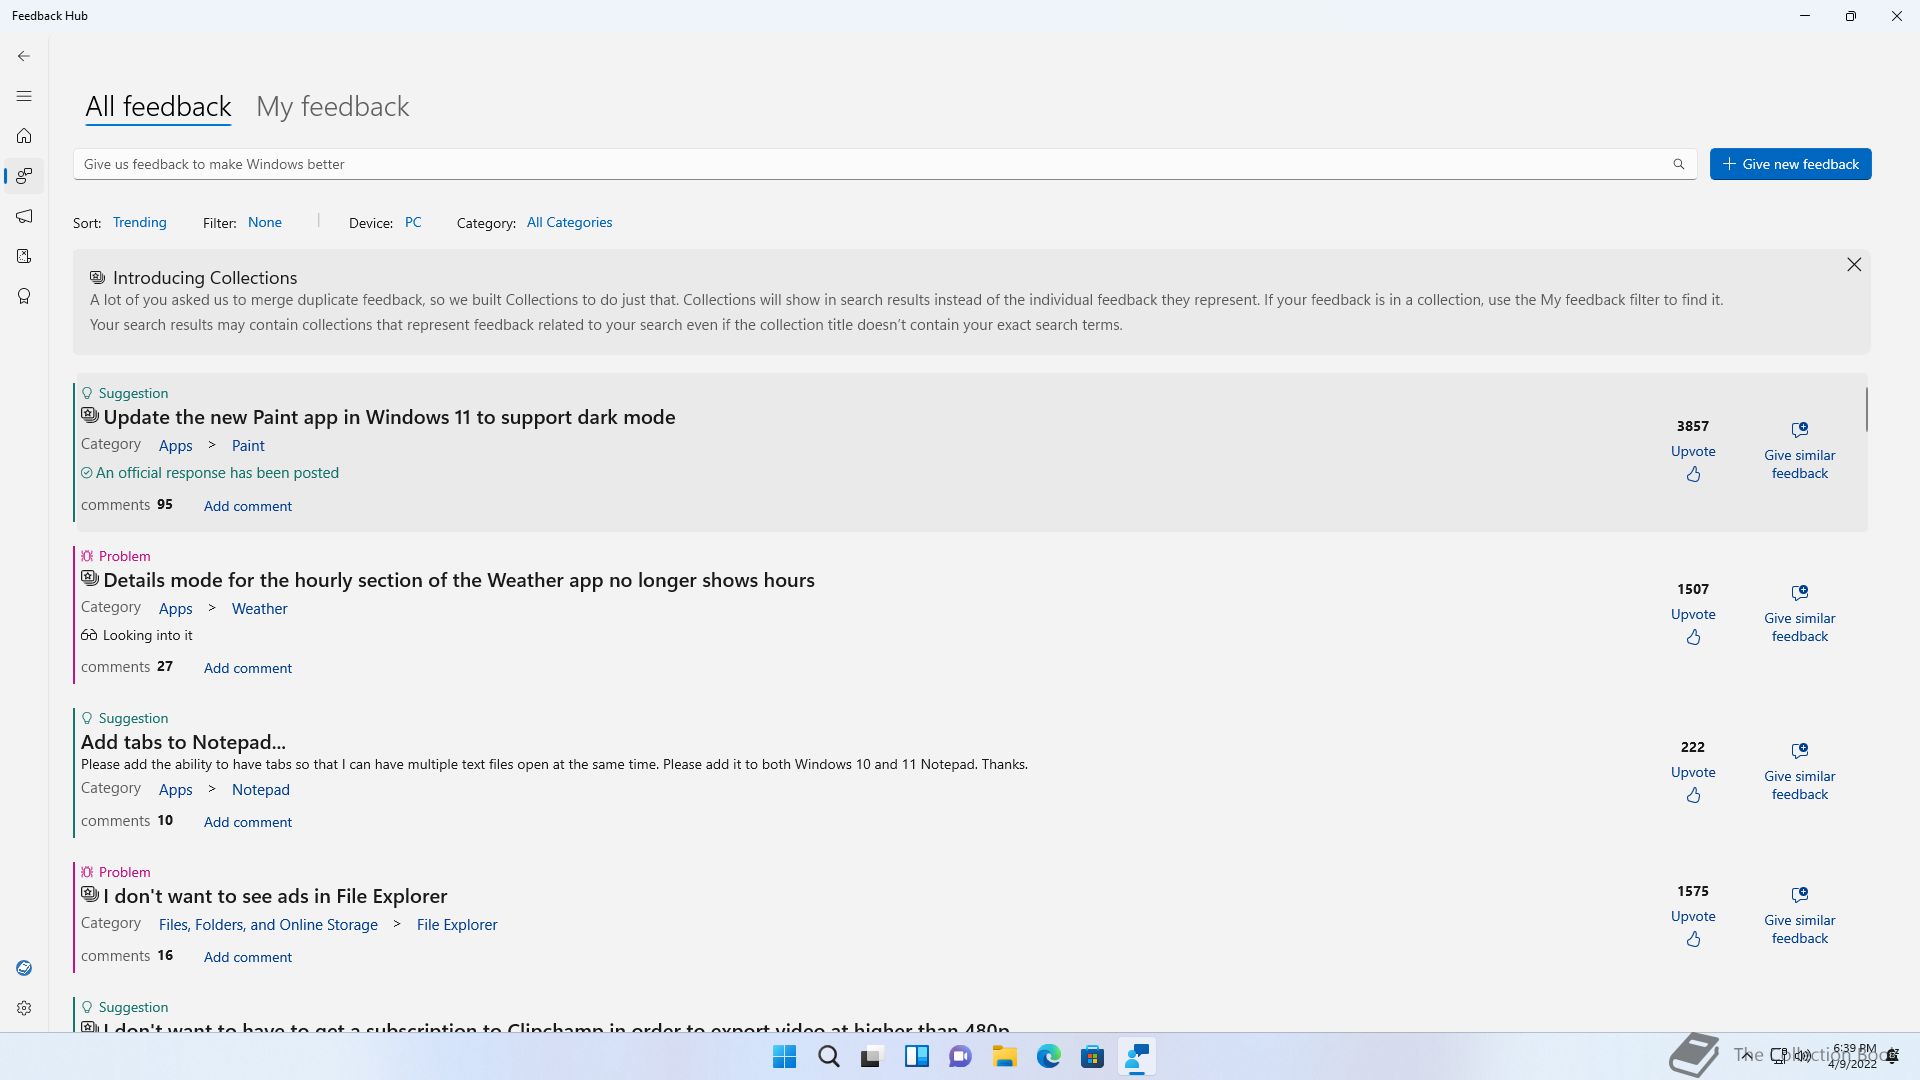
Task: Open the Notepad category link
Action: (x=261, y=790)
